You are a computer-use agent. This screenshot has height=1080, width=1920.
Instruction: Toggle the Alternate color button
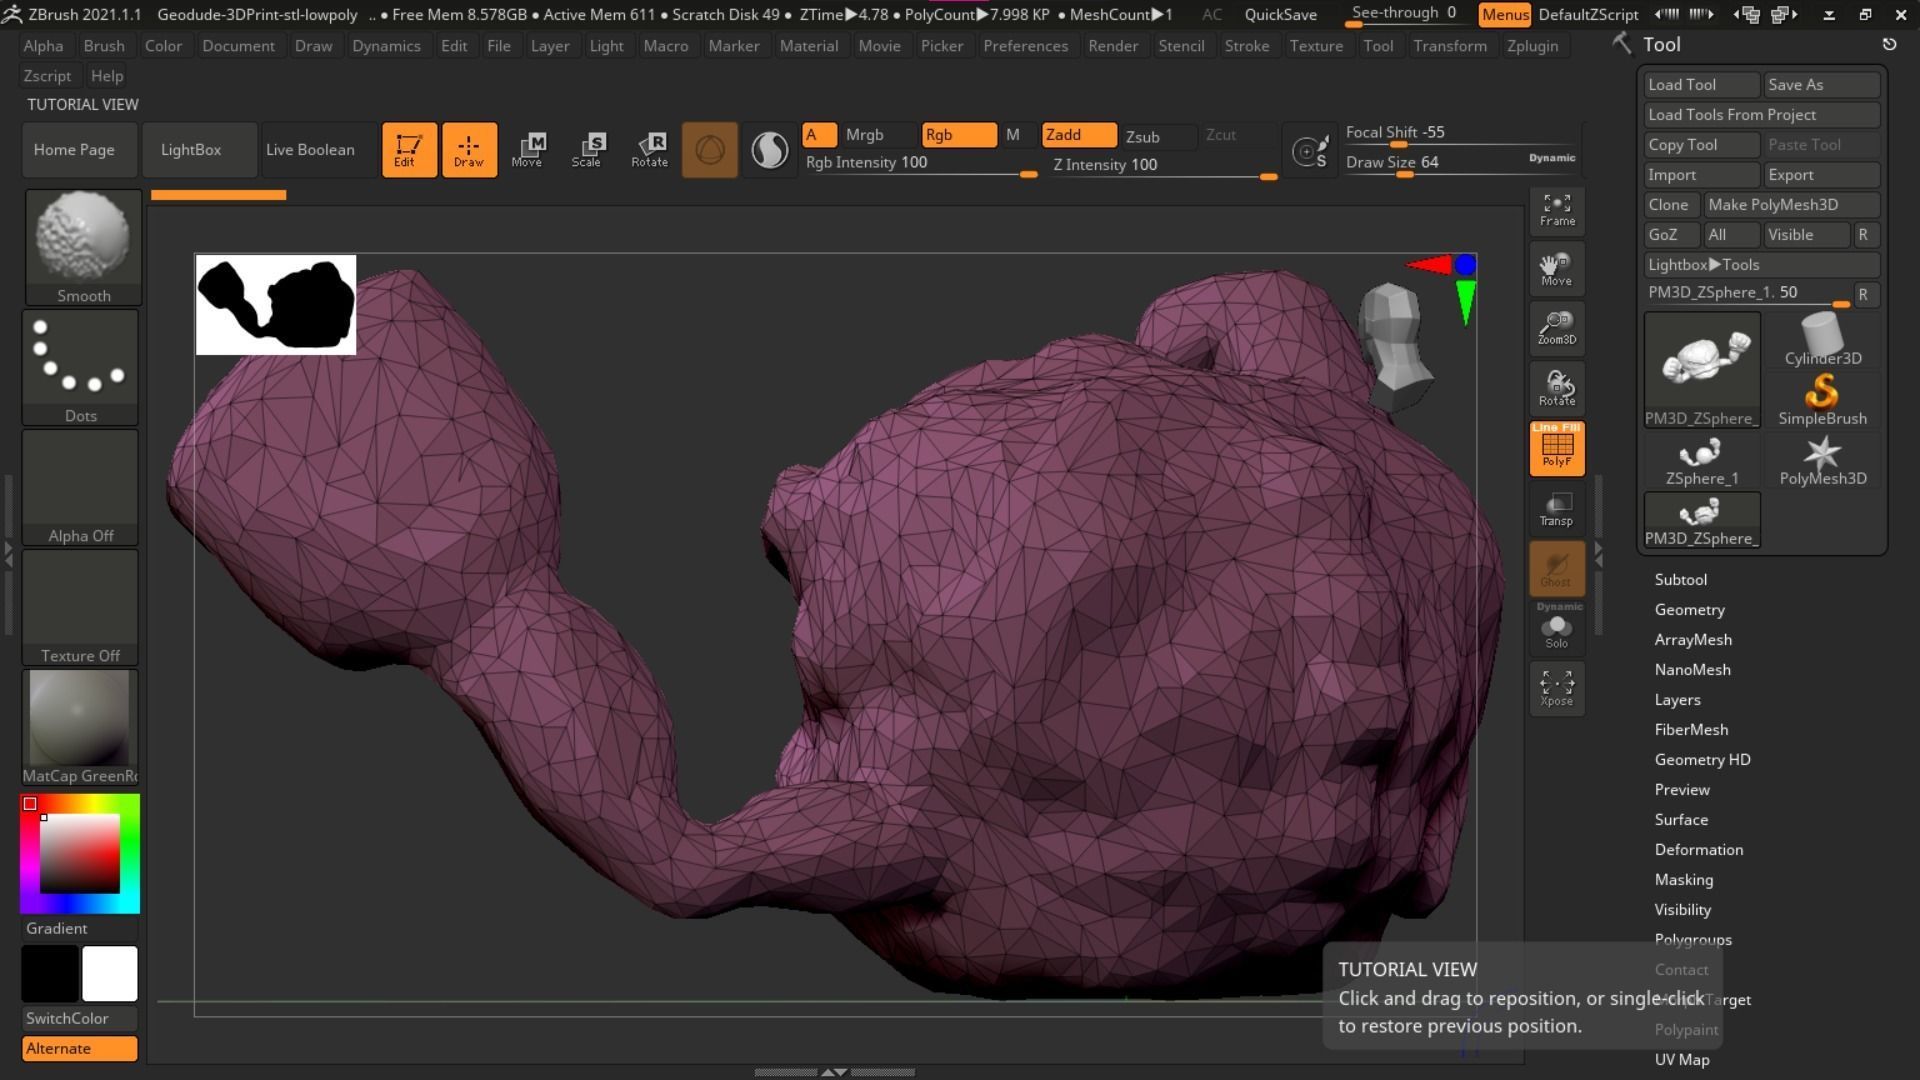pyautogui.click(x=80, y=1048)
